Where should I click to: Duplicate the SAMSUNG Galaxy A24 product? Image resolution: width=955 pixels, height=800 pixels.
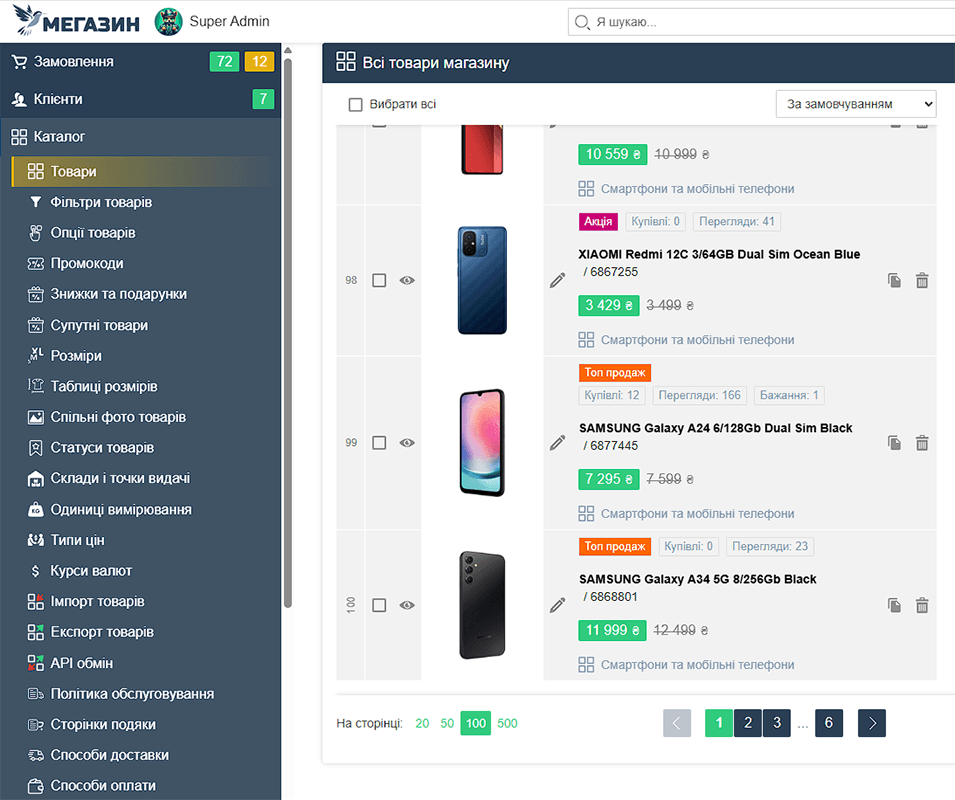tap(894, 443)
